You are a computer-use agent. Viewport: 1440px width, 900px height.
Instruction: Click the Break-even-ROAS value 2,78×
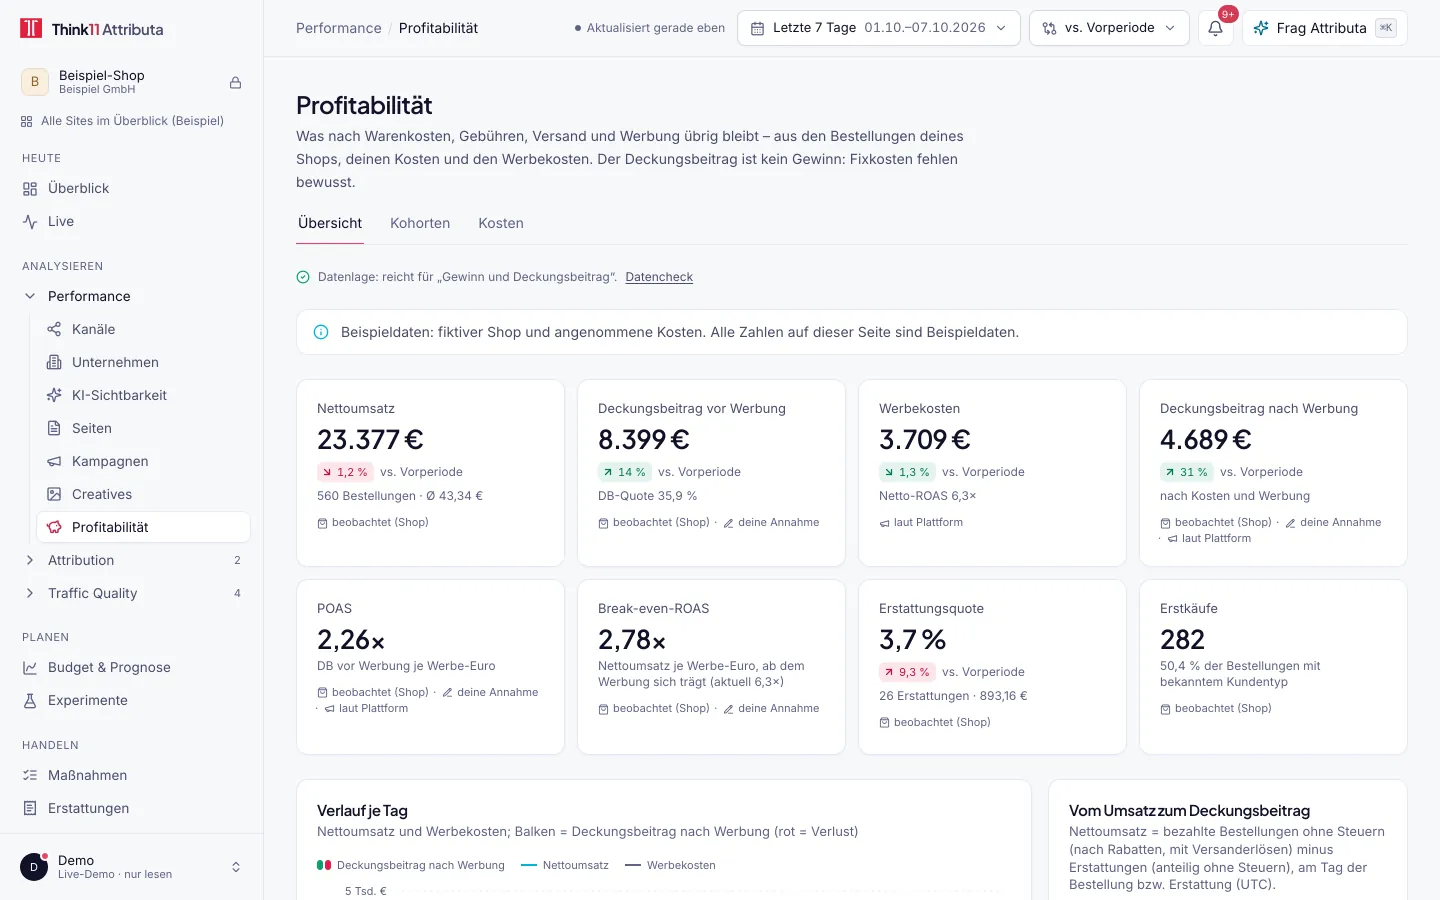pyautogui.click(x=632, y=640)
